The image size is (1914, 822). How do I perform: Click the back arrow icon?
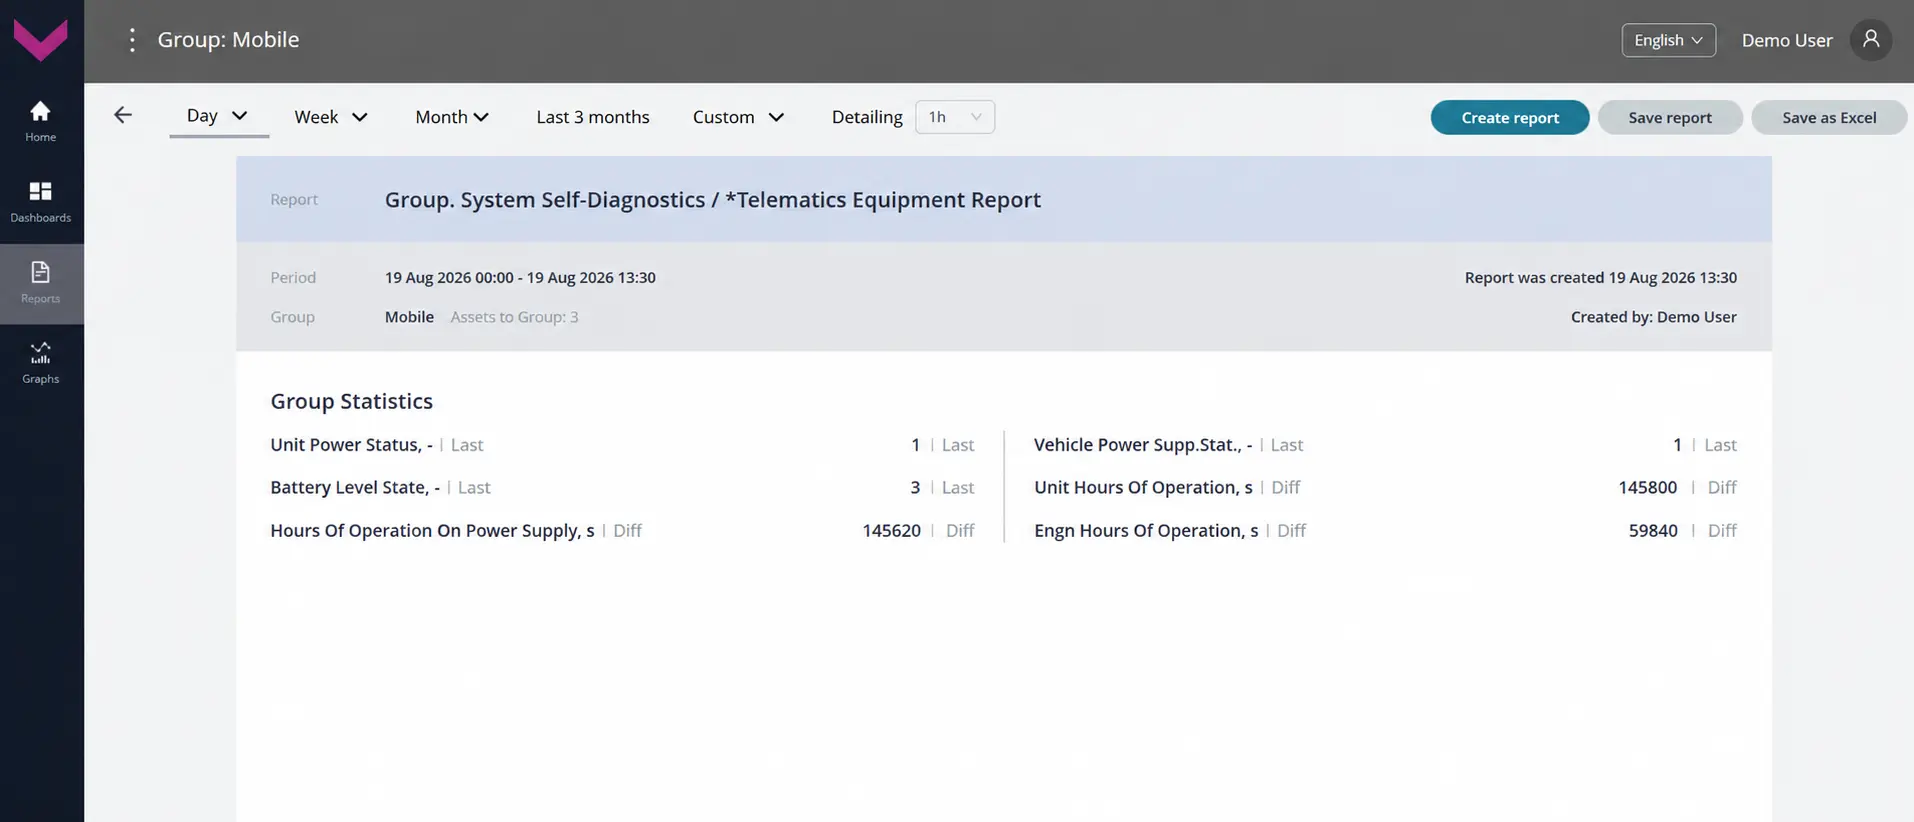123,115
